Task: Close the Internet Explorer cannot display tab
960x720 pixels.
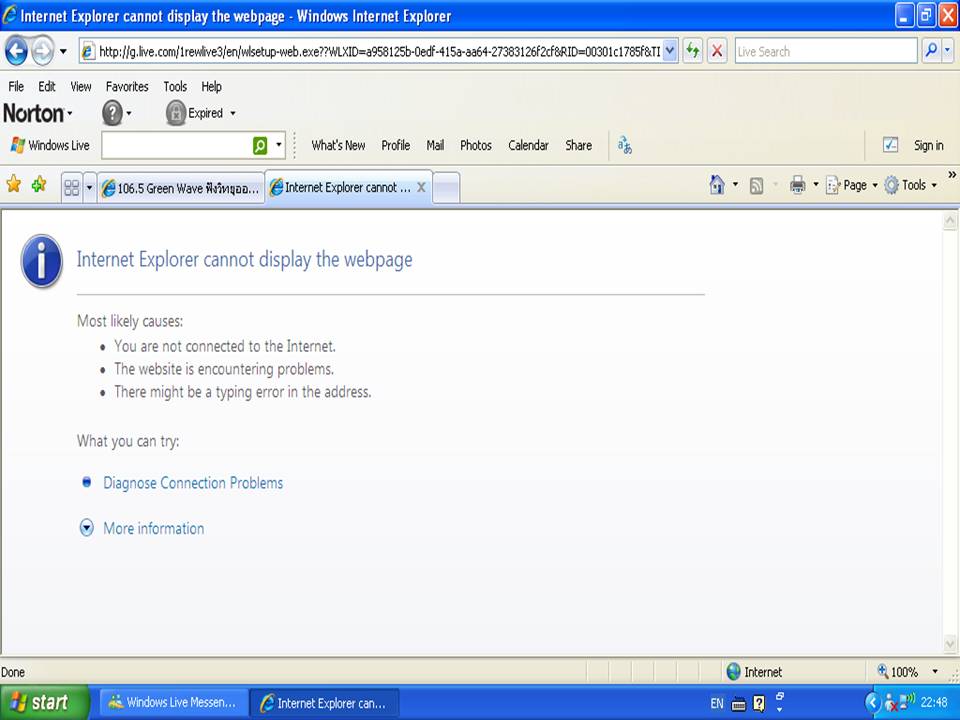Action: pyautogui.click(x=421, y=187)
